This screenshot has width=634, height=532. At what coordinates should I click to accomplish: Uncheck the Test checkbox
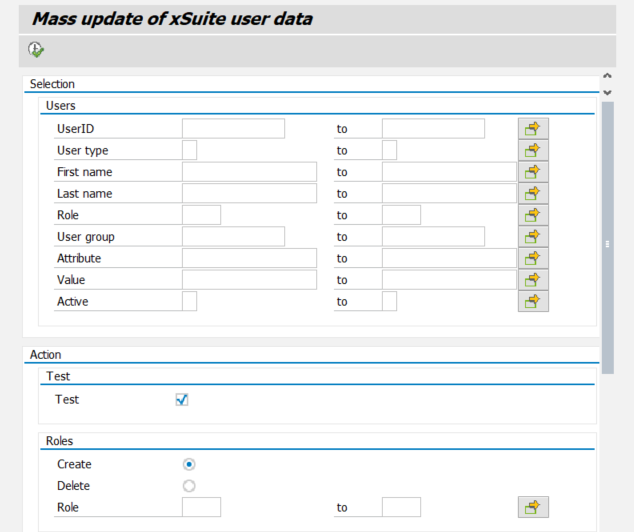pyautogui.click(x=182, y=399)
